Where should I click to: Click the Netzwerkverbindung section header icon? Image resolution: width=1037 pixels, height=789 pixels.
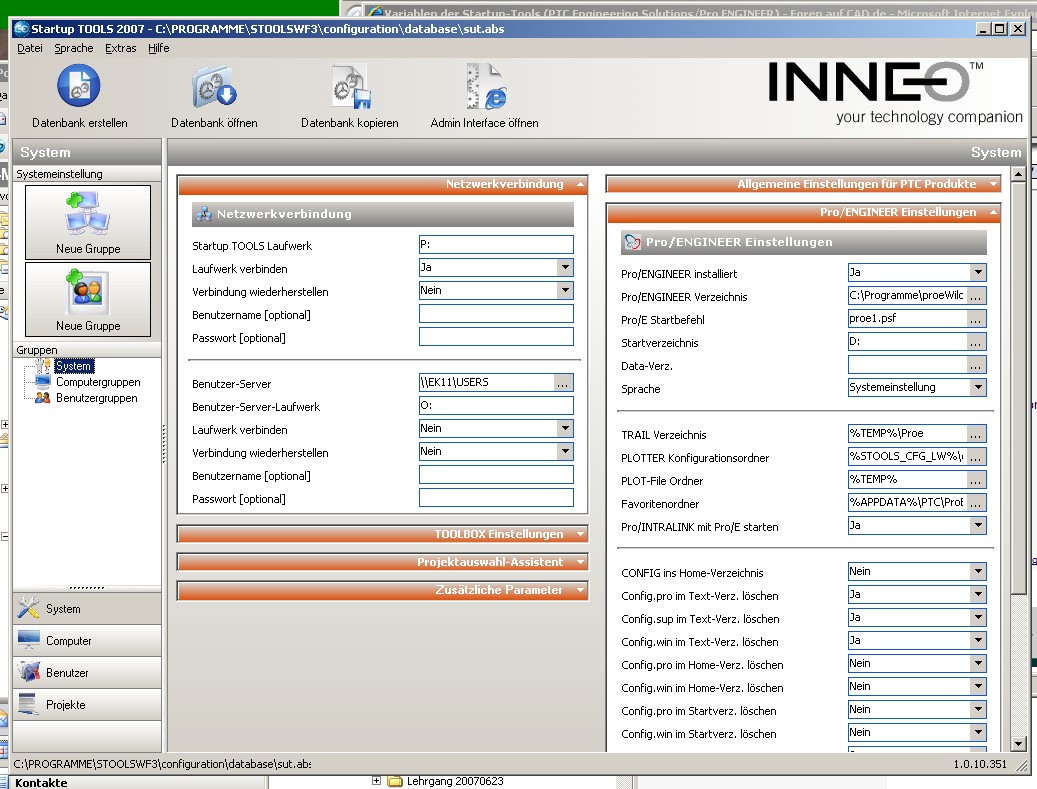[204, 214]
